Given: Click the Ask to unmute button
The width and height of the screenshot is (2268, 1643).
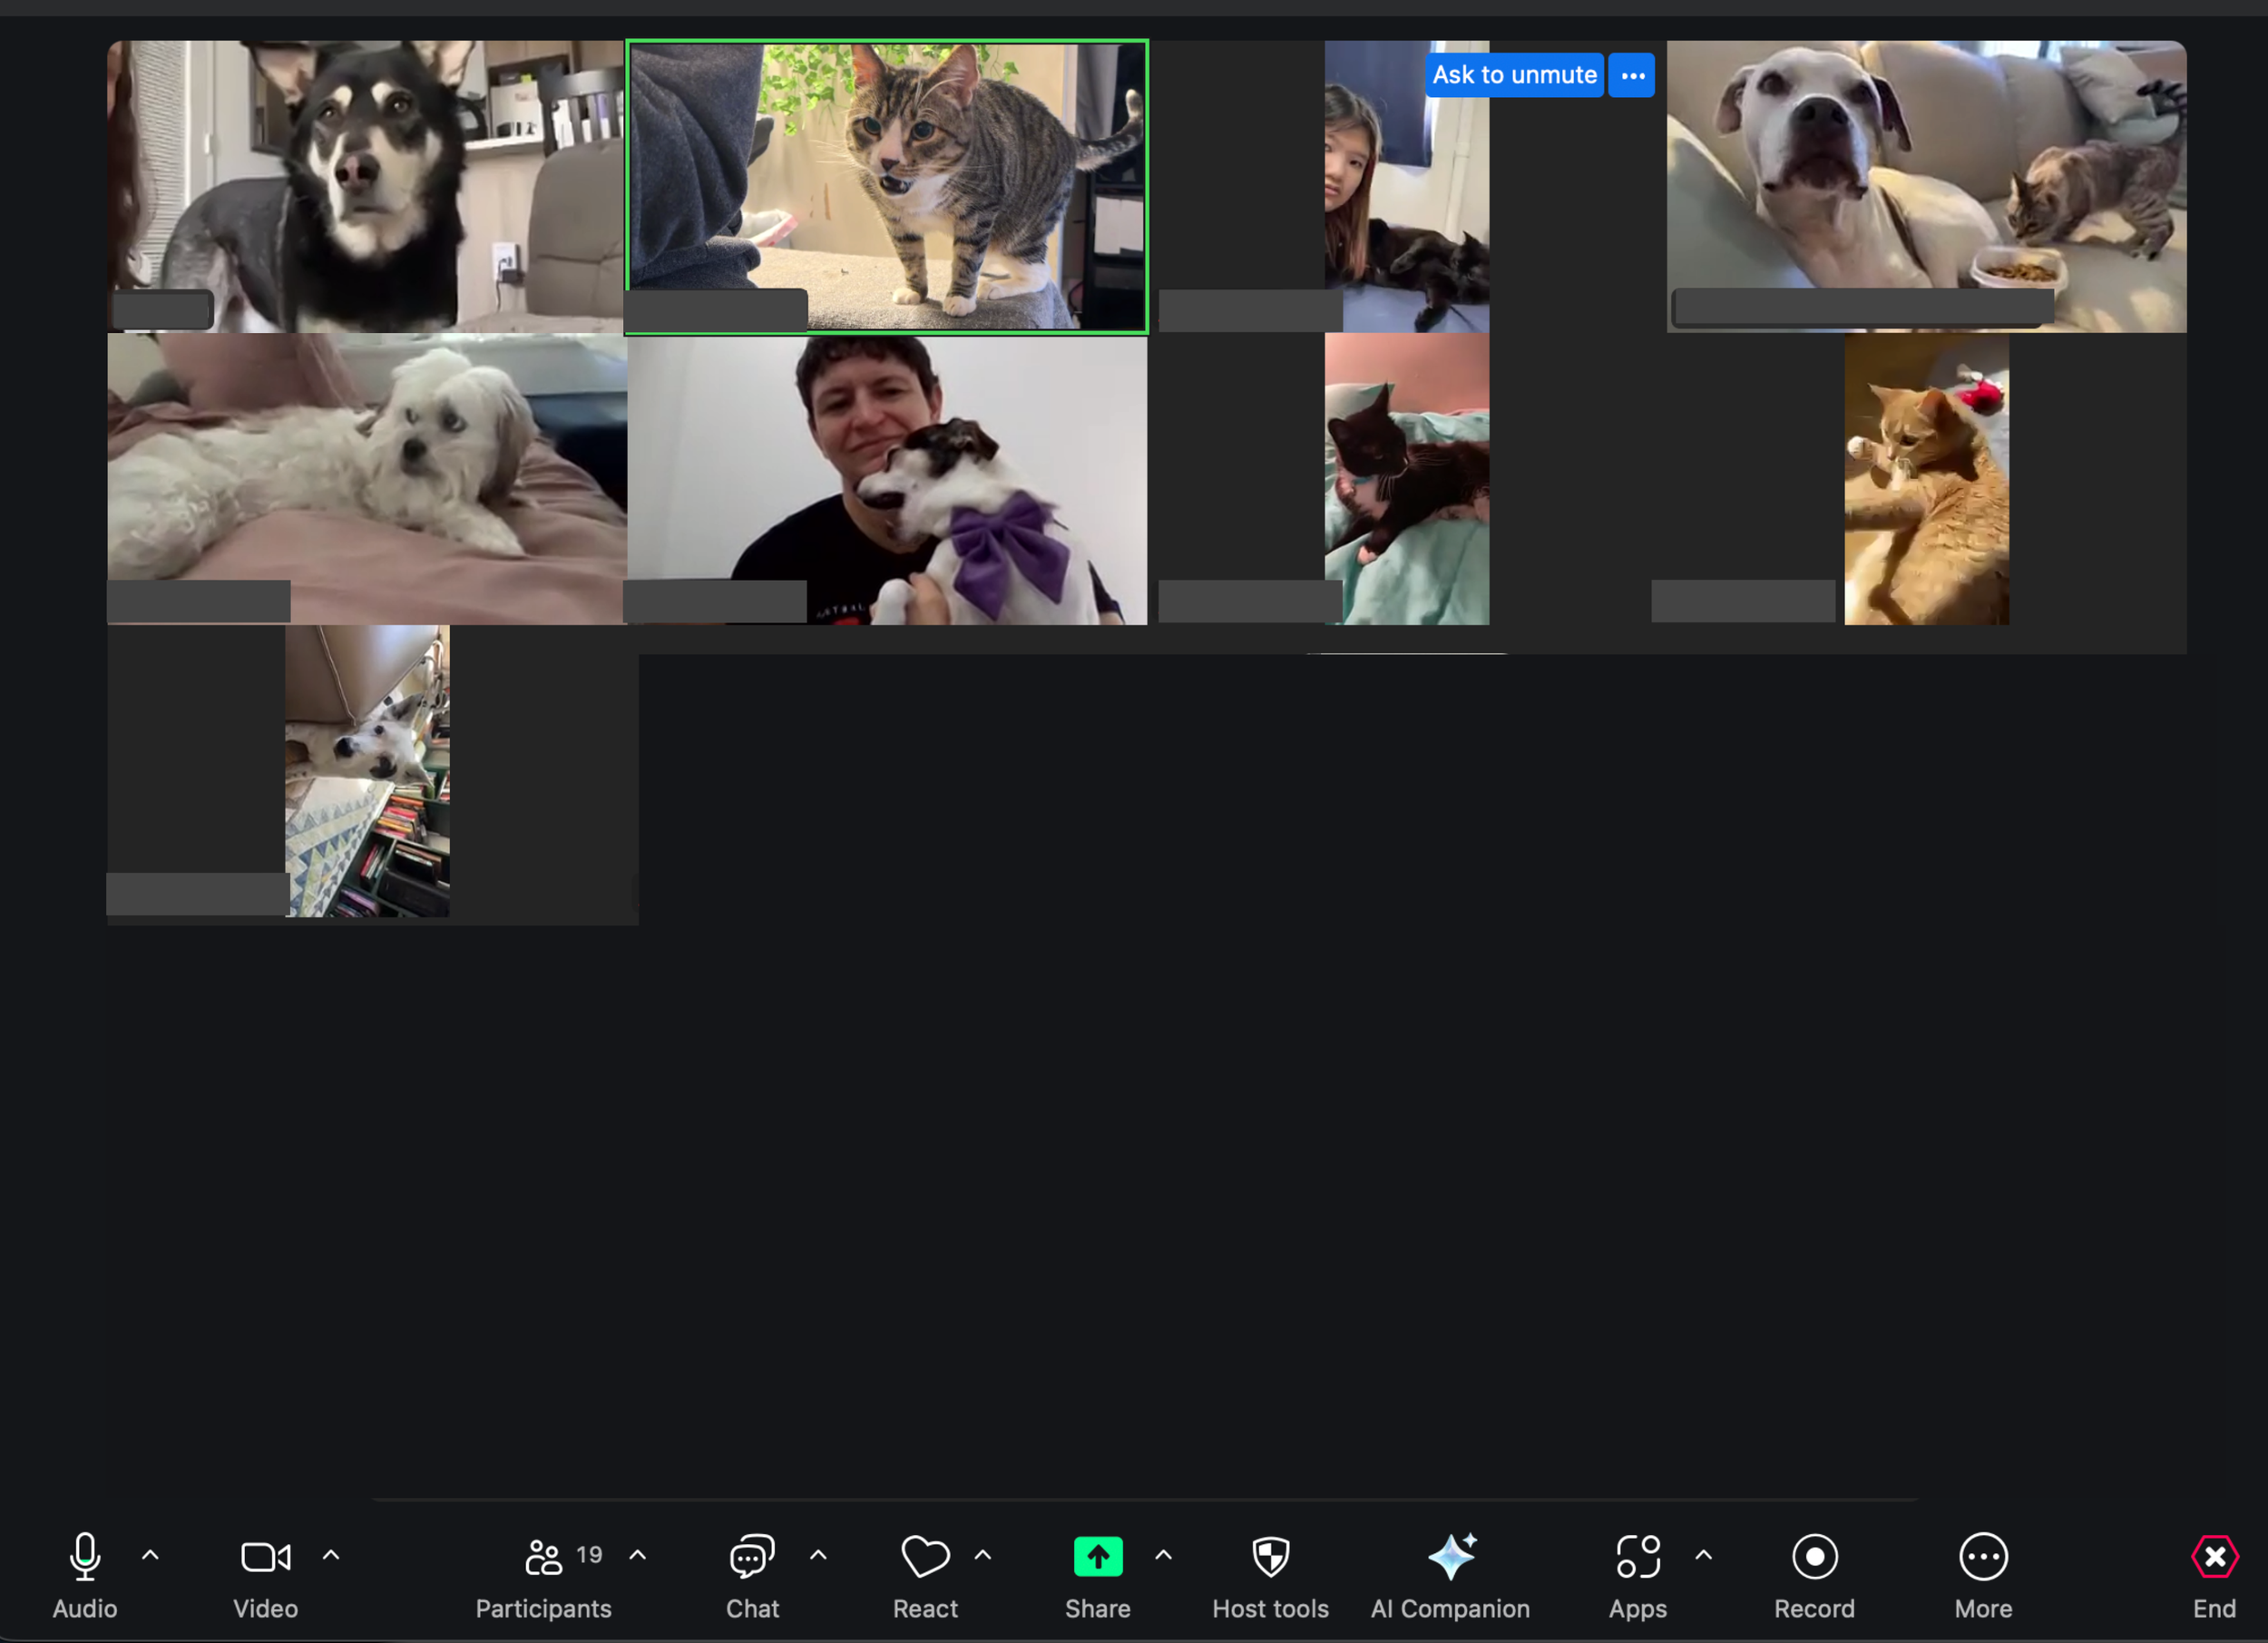Looking at the screenshot, I should (1514, 74).
